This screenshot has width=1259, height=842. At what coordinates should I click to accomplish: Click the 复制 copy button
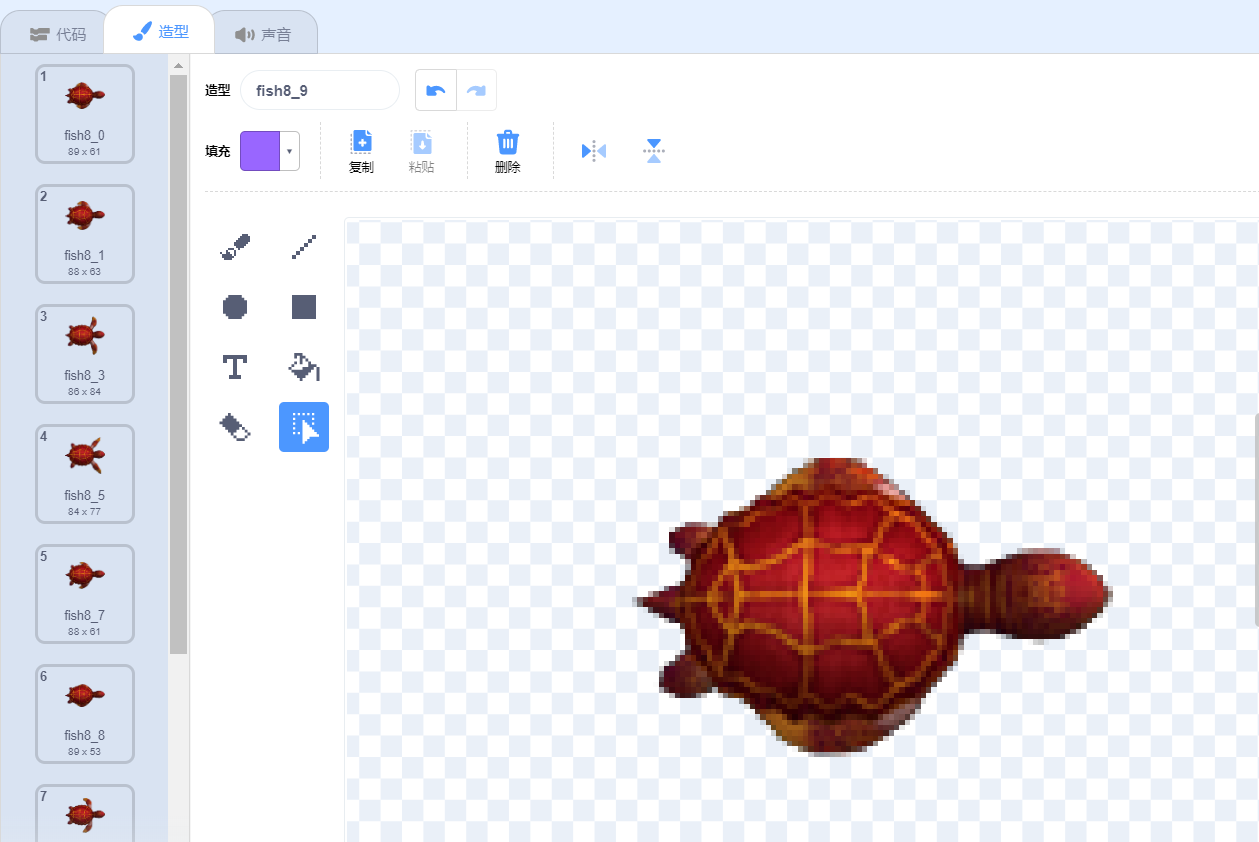point(360,150)
